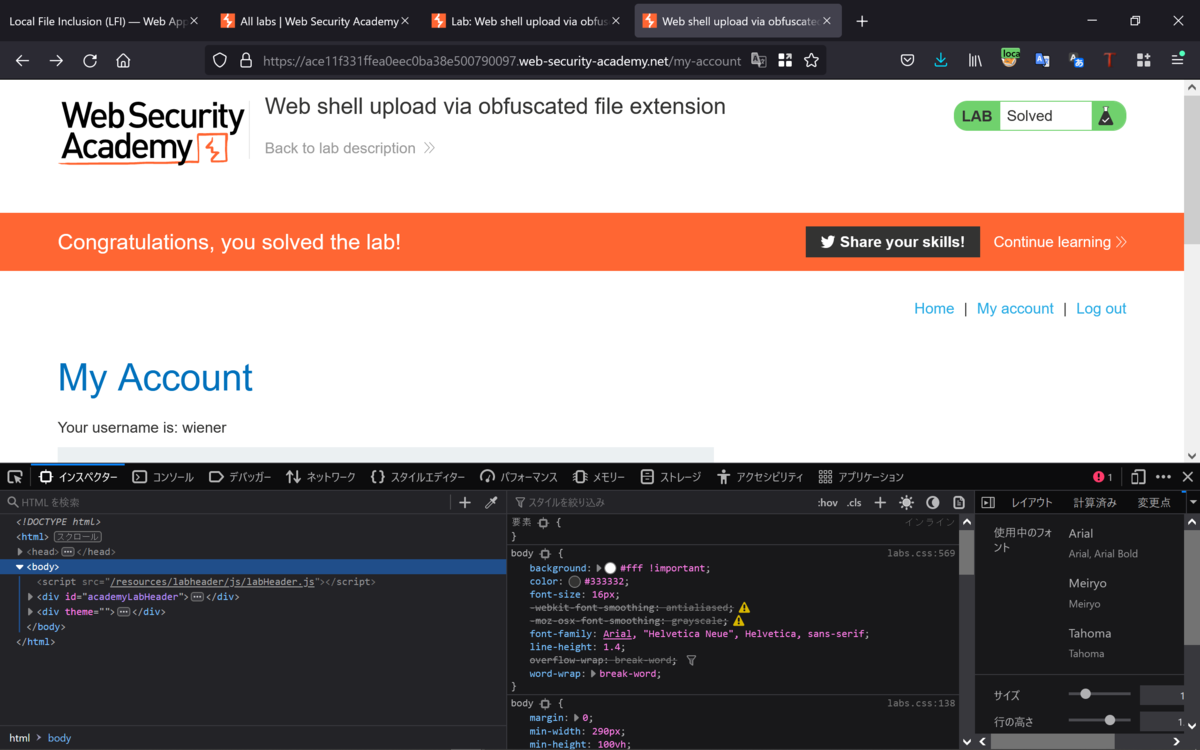Open the Log out link
The image size is (1200, 750).
1101,309
